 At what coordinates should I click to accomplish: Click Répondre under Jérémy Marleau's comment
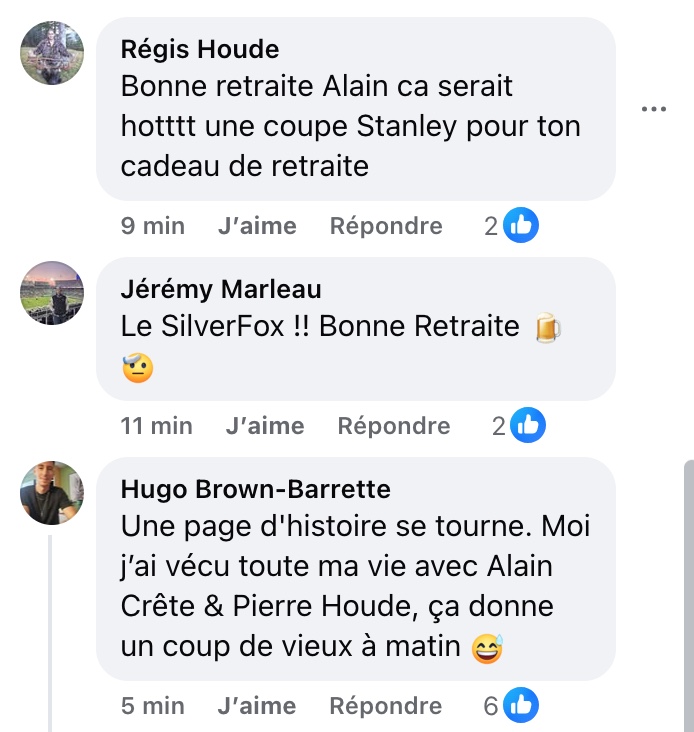click(x=394, y=426)
